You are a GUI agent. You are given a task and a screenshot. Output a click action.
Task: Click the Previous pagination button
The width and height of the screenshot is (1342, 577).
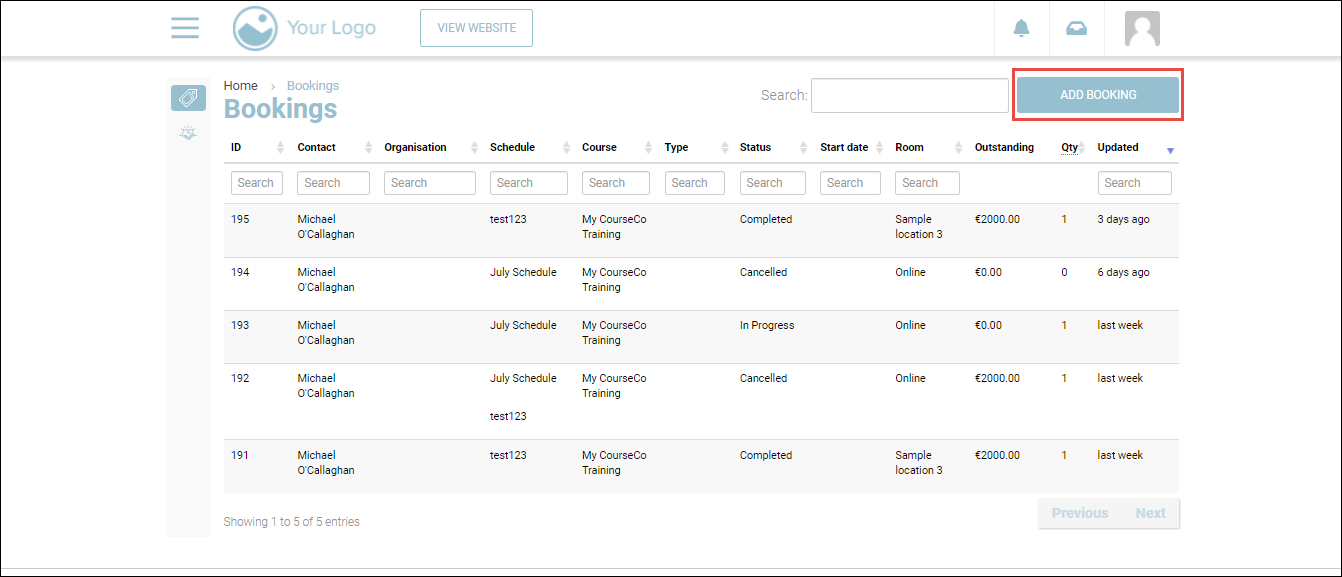coord(1079,513)
